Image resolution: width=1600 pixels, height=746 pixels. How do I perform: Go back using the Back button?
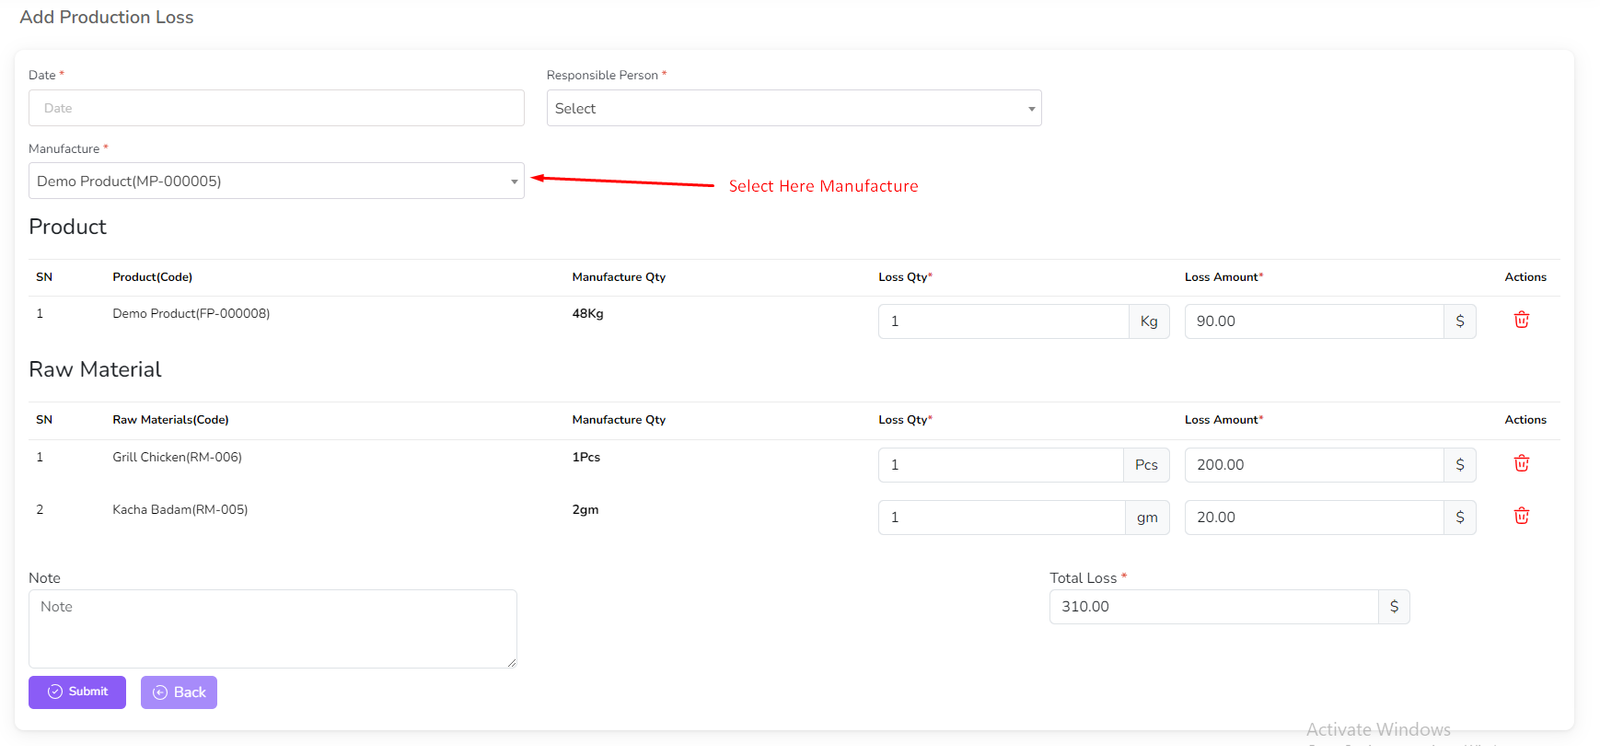click(179, 692)
